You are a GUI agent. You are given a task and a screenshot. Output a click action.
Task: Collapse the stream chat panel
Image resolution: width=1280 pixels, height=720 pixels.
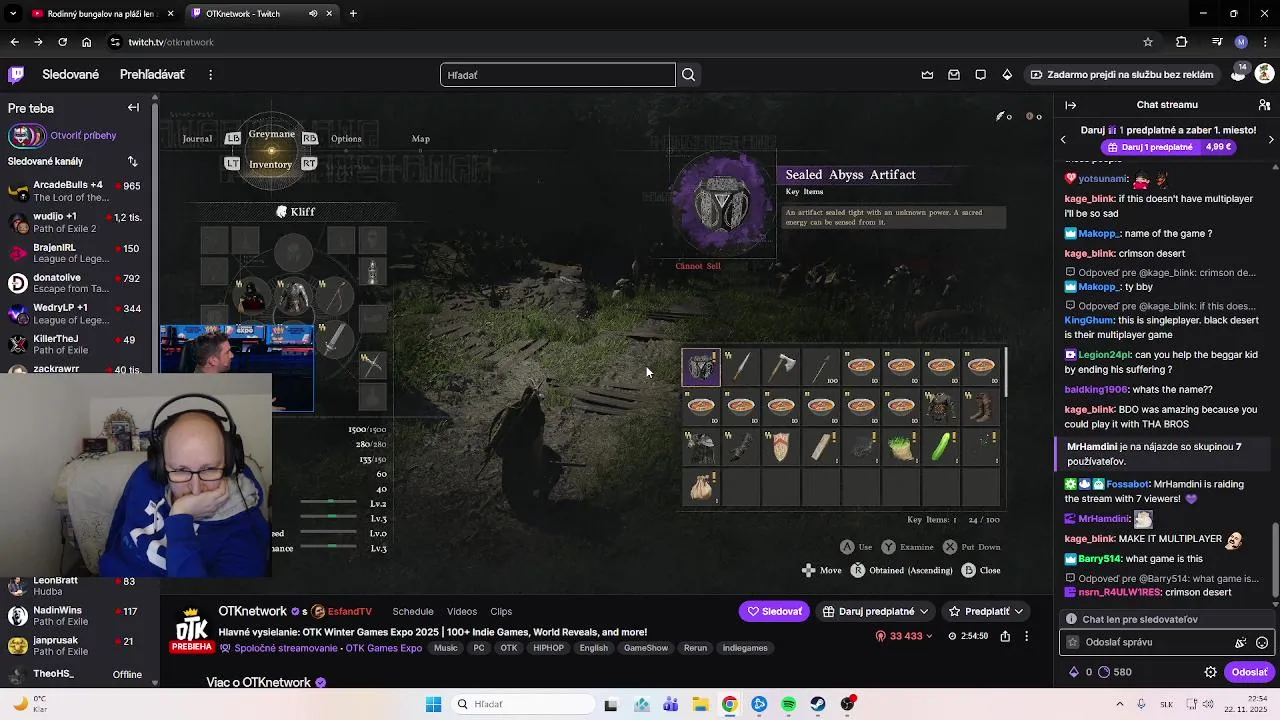click(x=1070, y=105)
